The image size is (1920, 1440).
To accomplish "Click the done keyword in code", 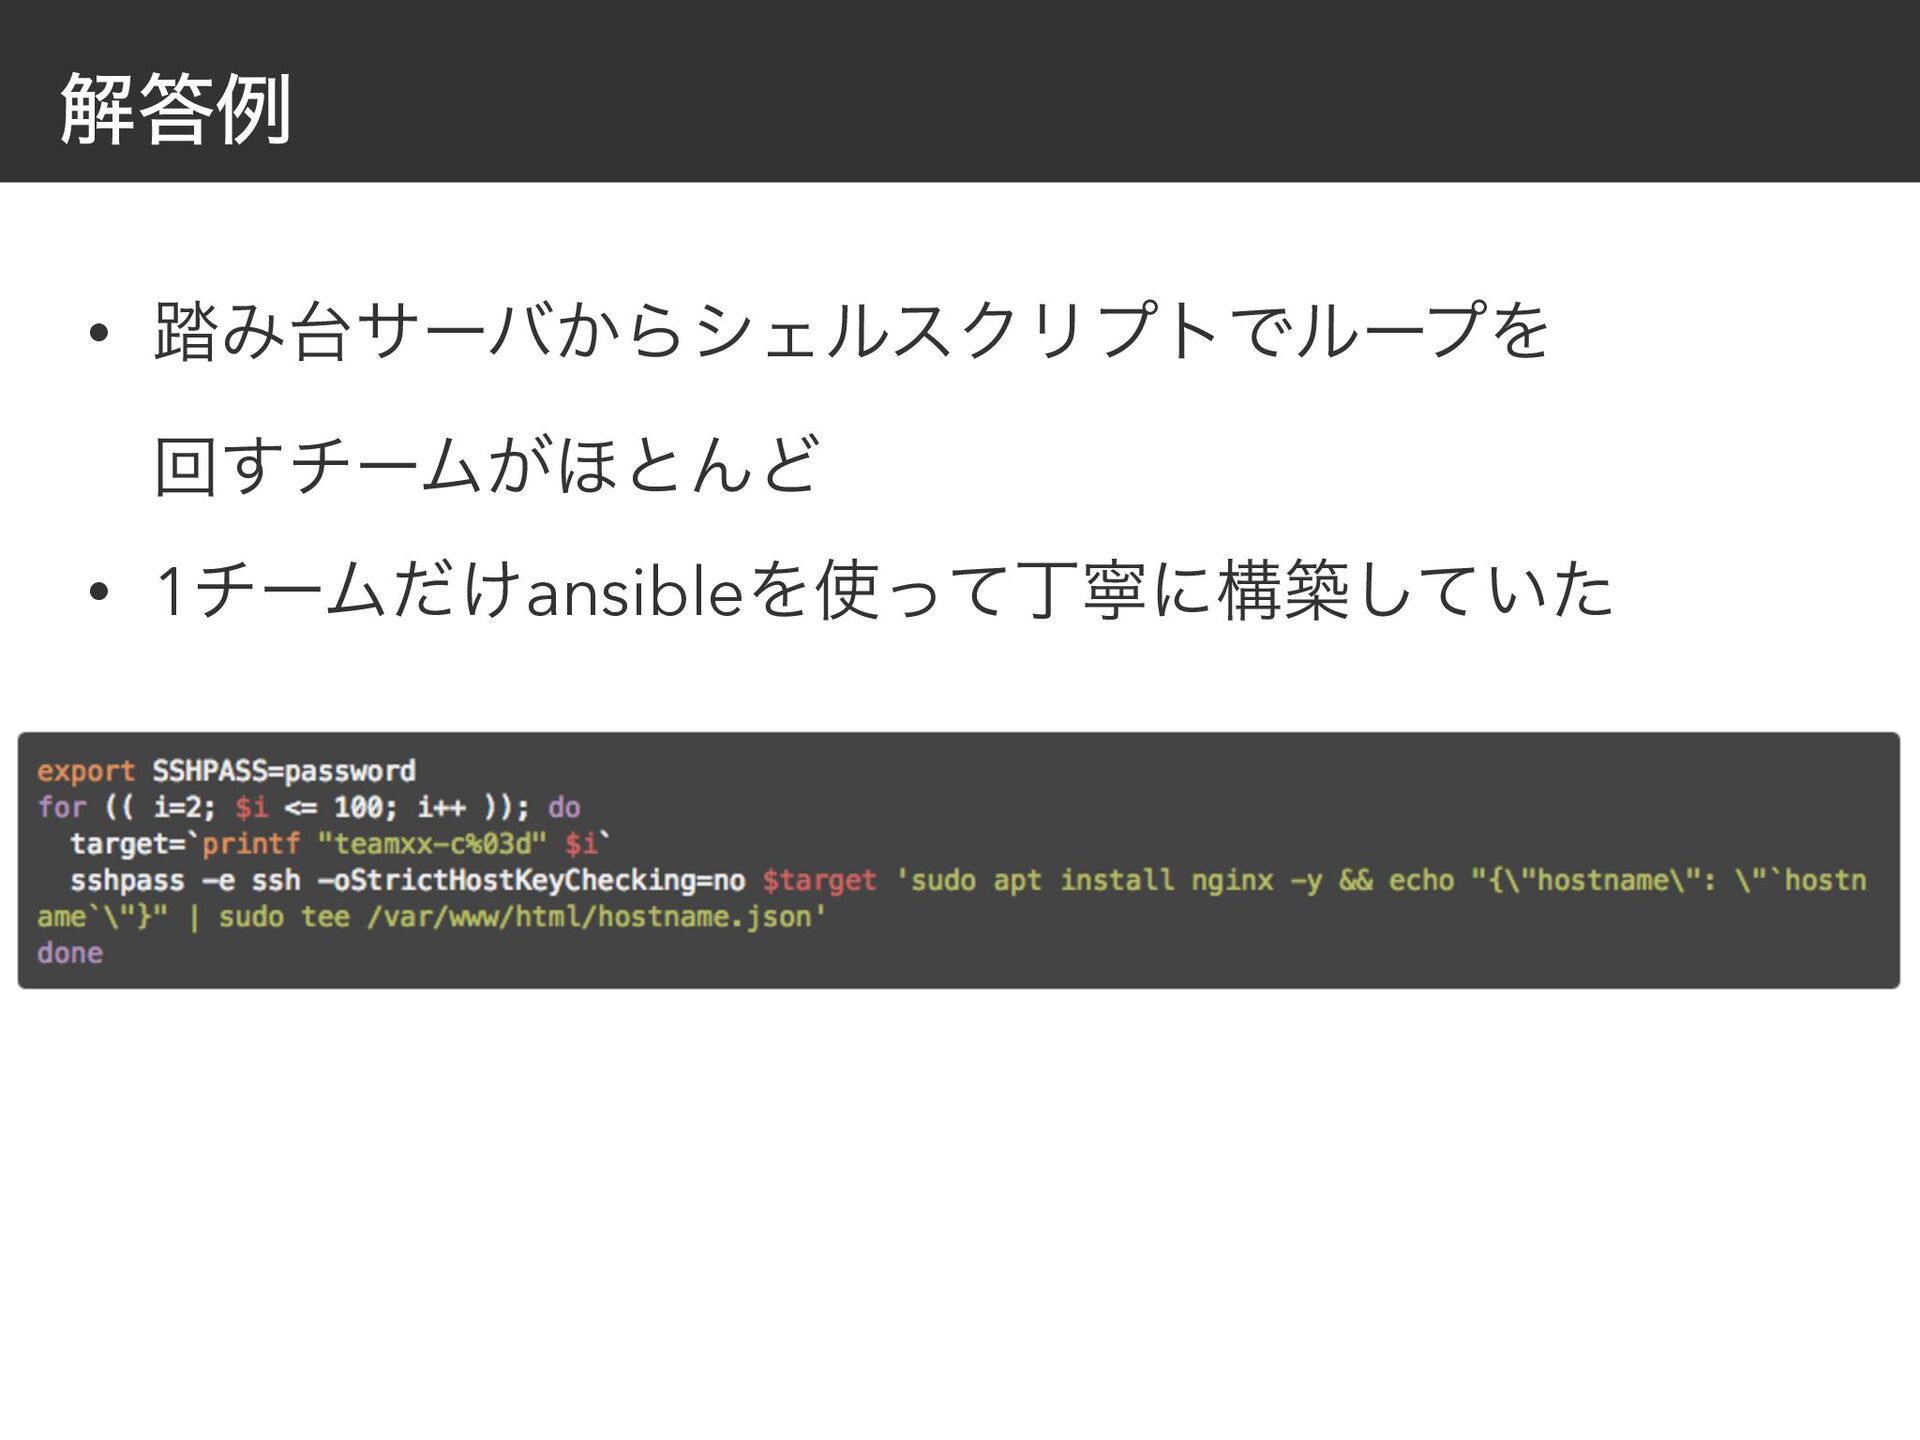I will 70,953.
